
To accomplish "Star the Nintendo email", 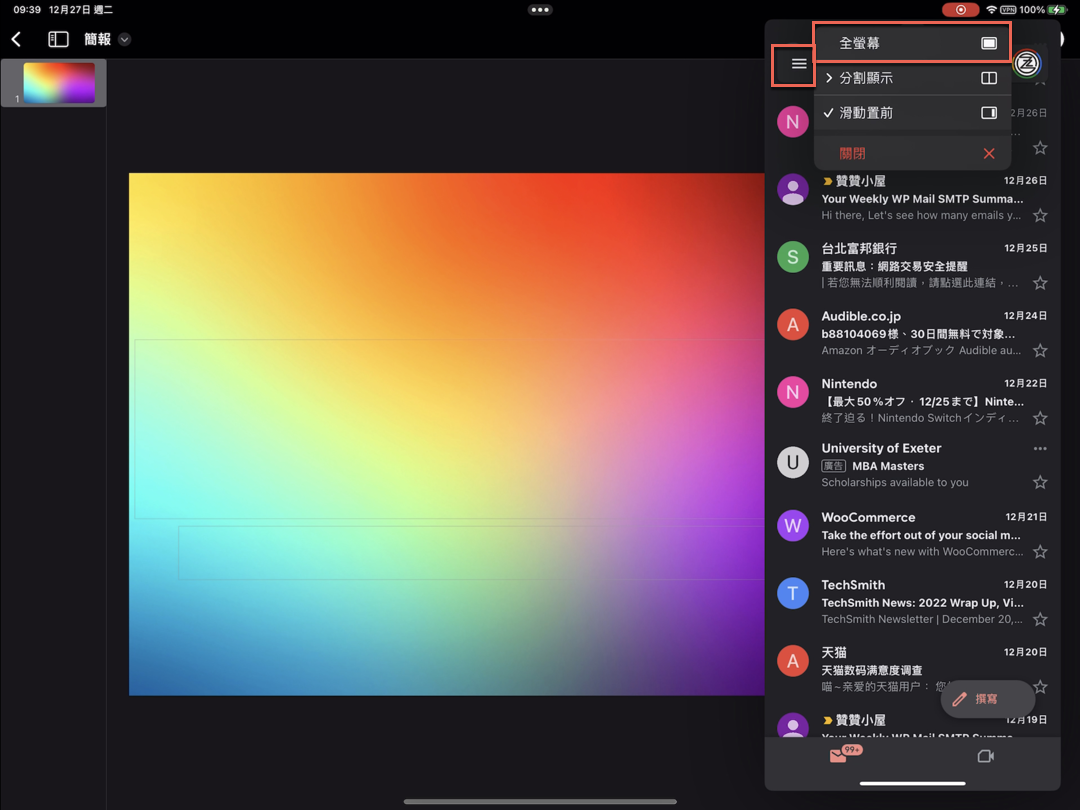I will (1040, 418).
